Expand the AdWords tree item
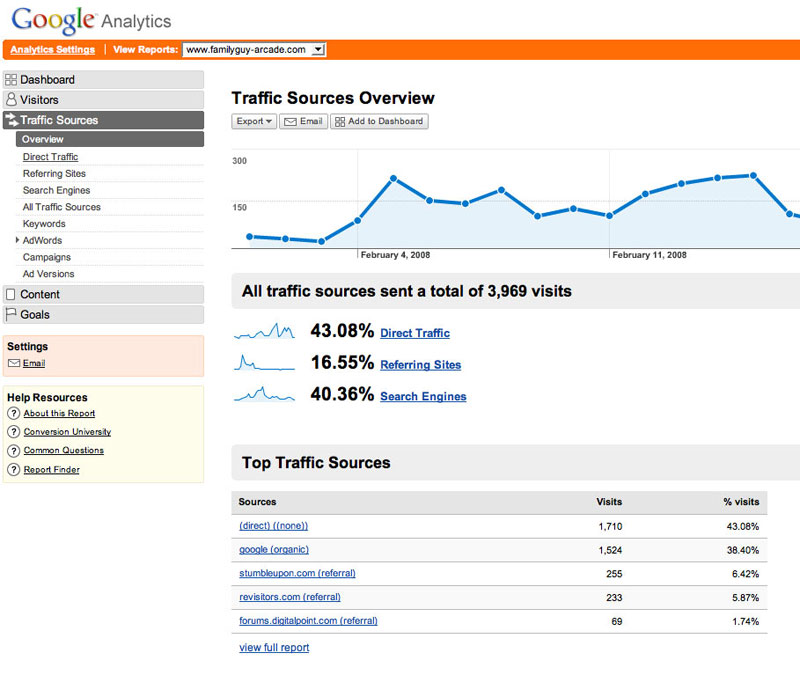 (x=18, y=240)
